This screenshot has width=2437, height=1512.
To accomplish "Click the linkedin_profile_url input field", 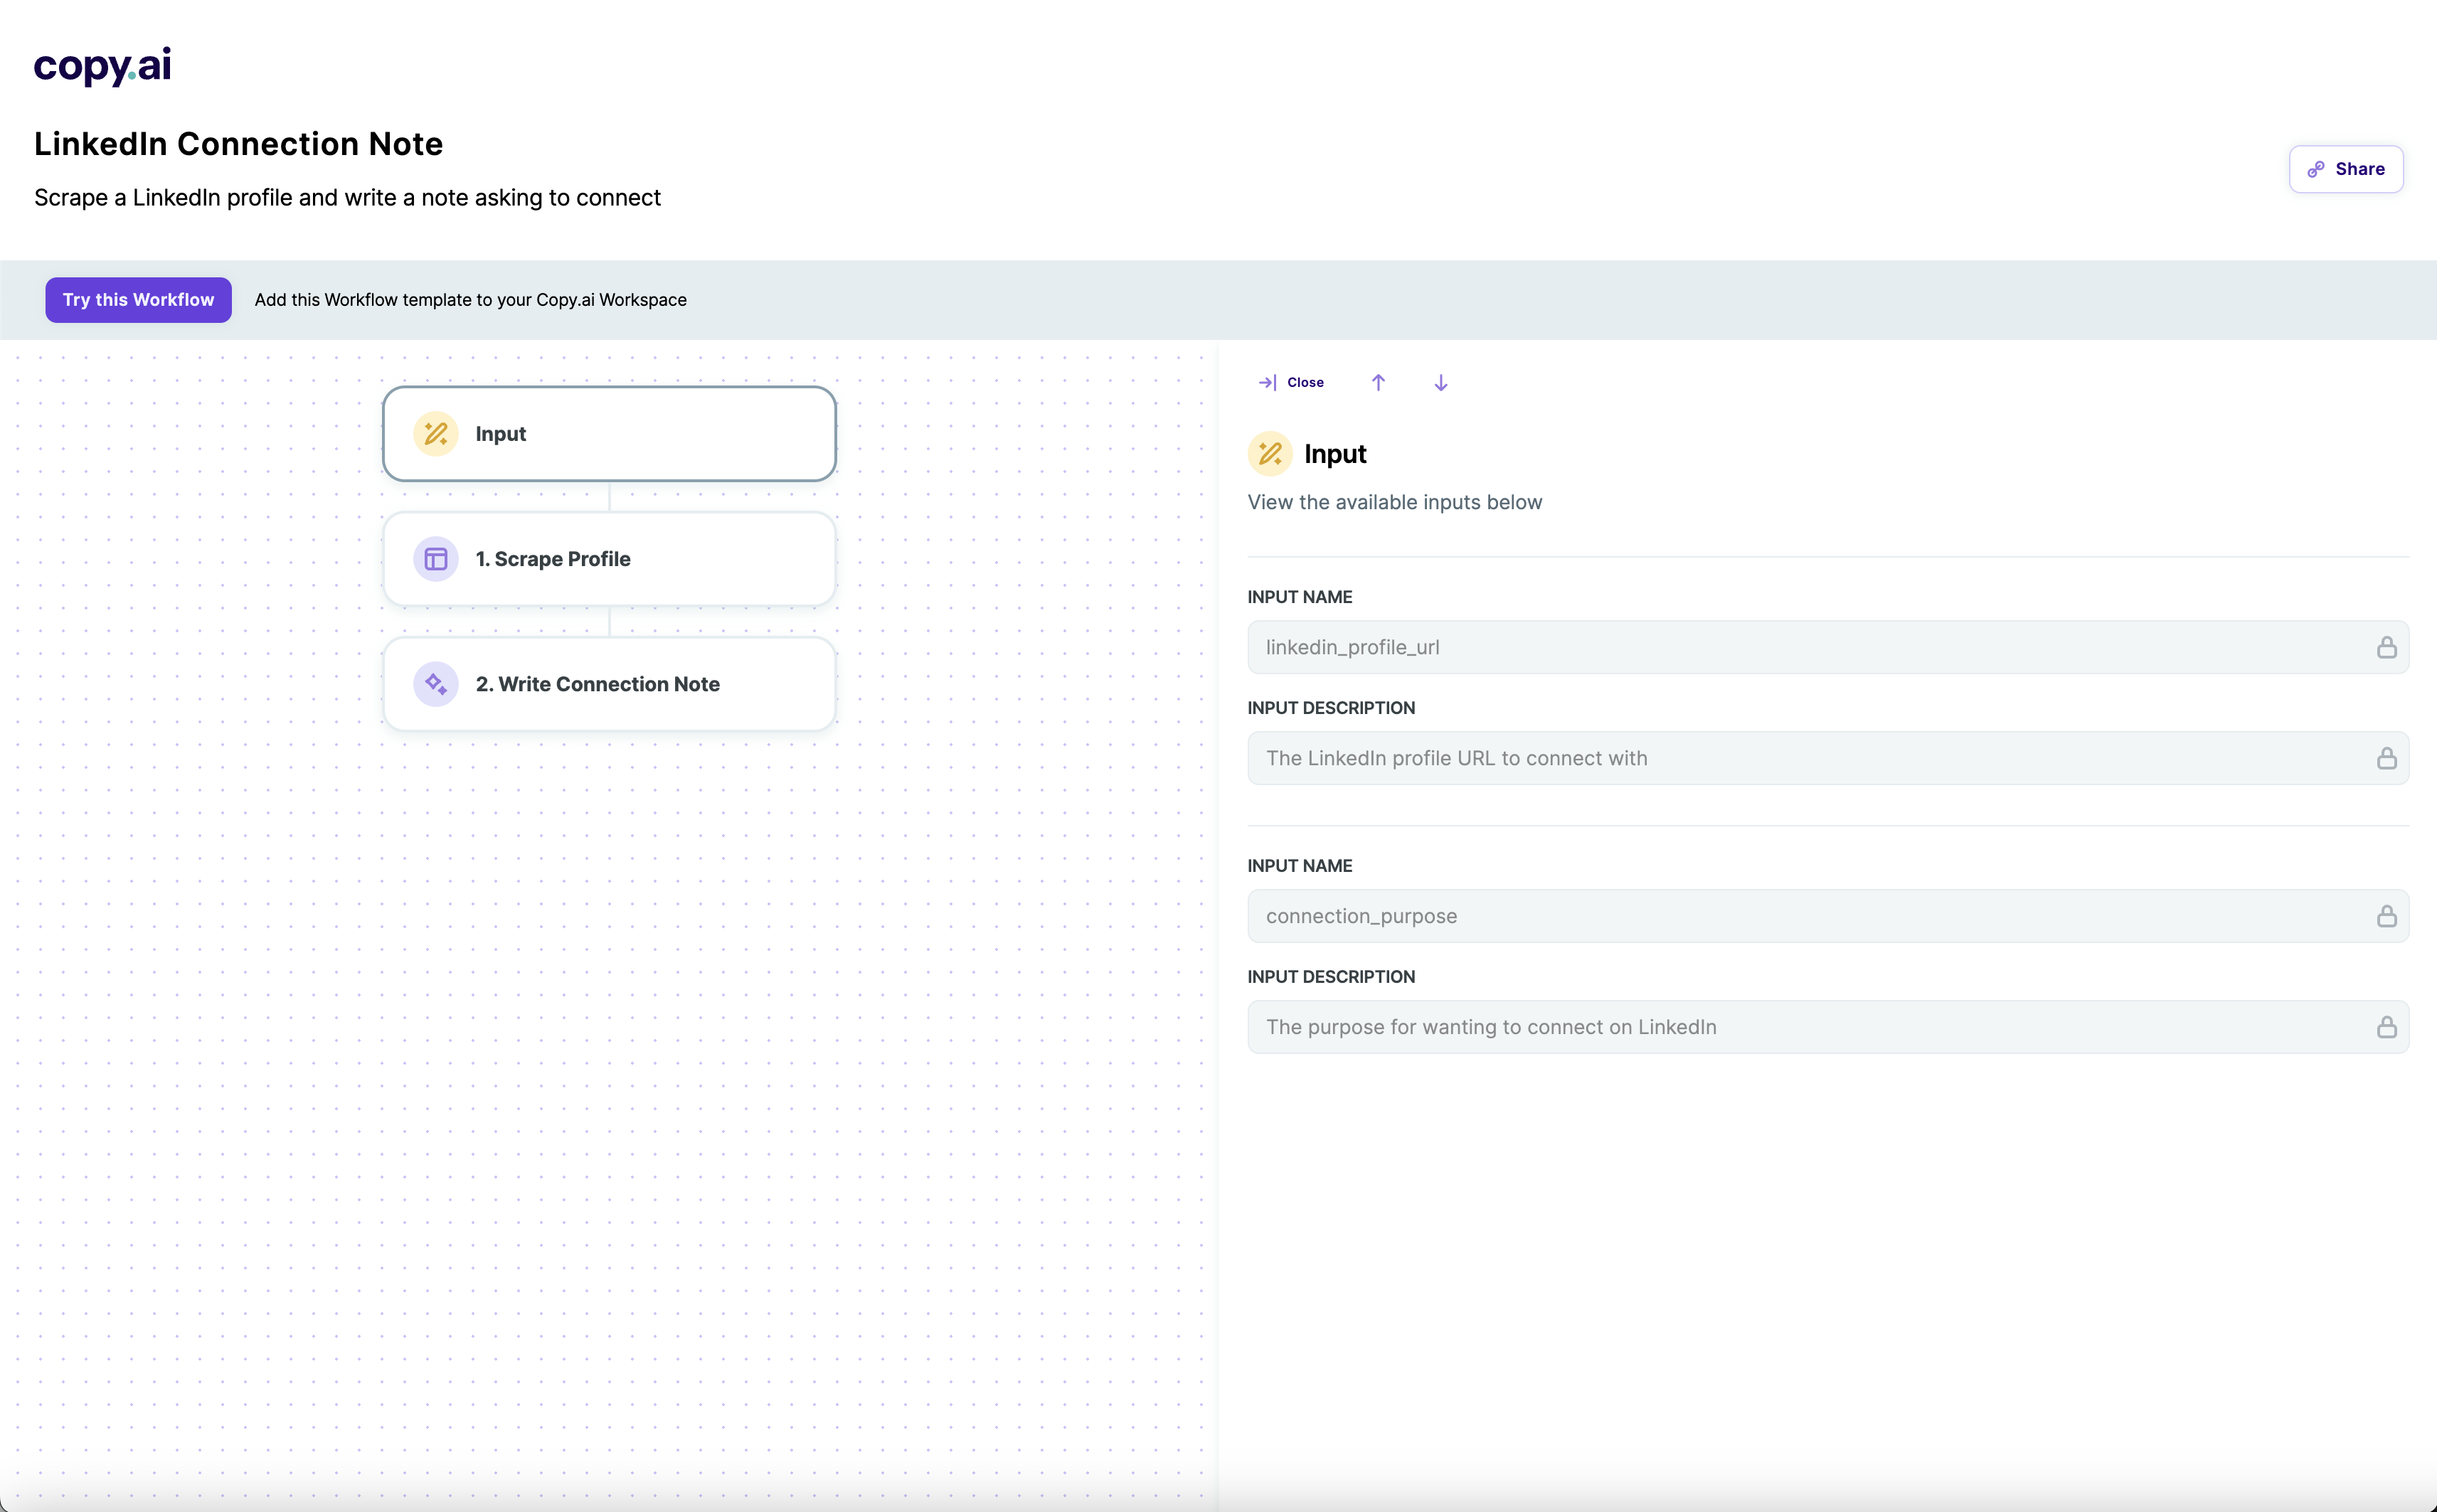I will tap(1700, 647).
